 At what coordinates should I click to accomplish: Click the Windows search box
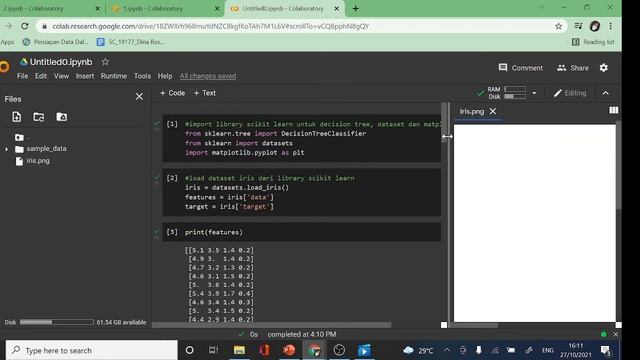click(92, 350)
